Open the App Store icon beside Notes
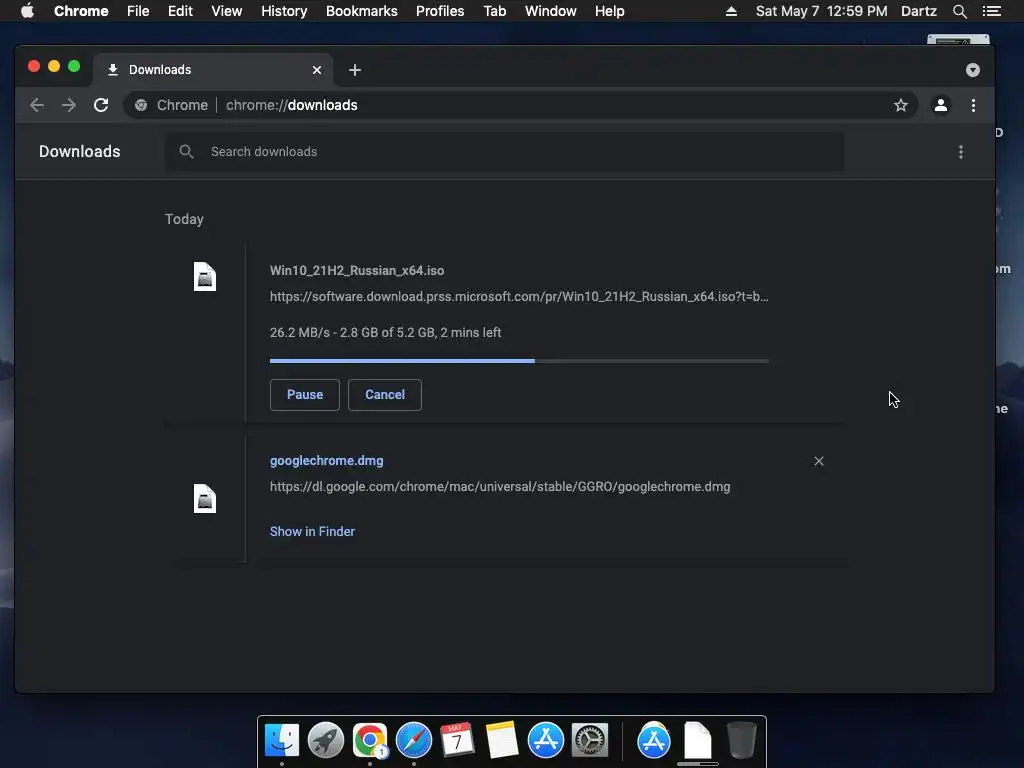 [x=545, y=740]
